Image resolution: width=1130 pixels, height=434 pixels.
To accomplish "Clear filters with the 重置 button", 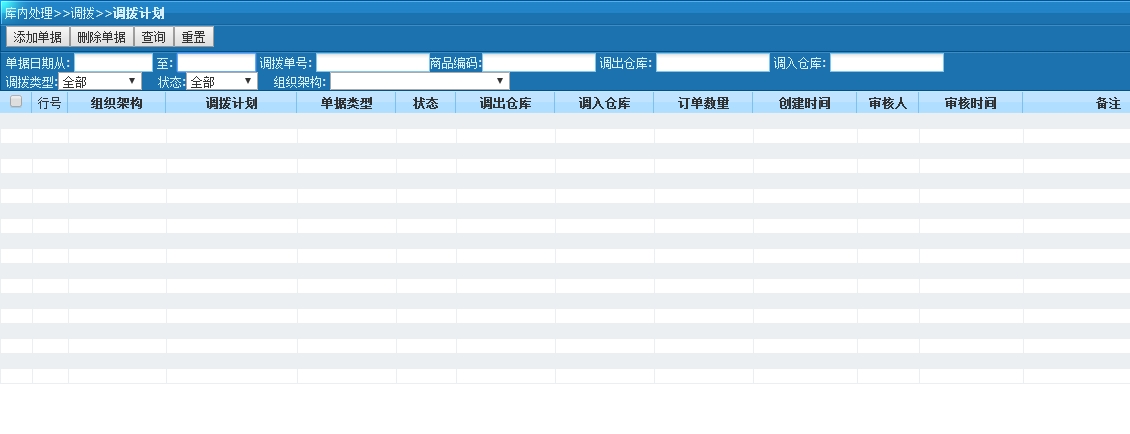I will click(x=194, y=37).
